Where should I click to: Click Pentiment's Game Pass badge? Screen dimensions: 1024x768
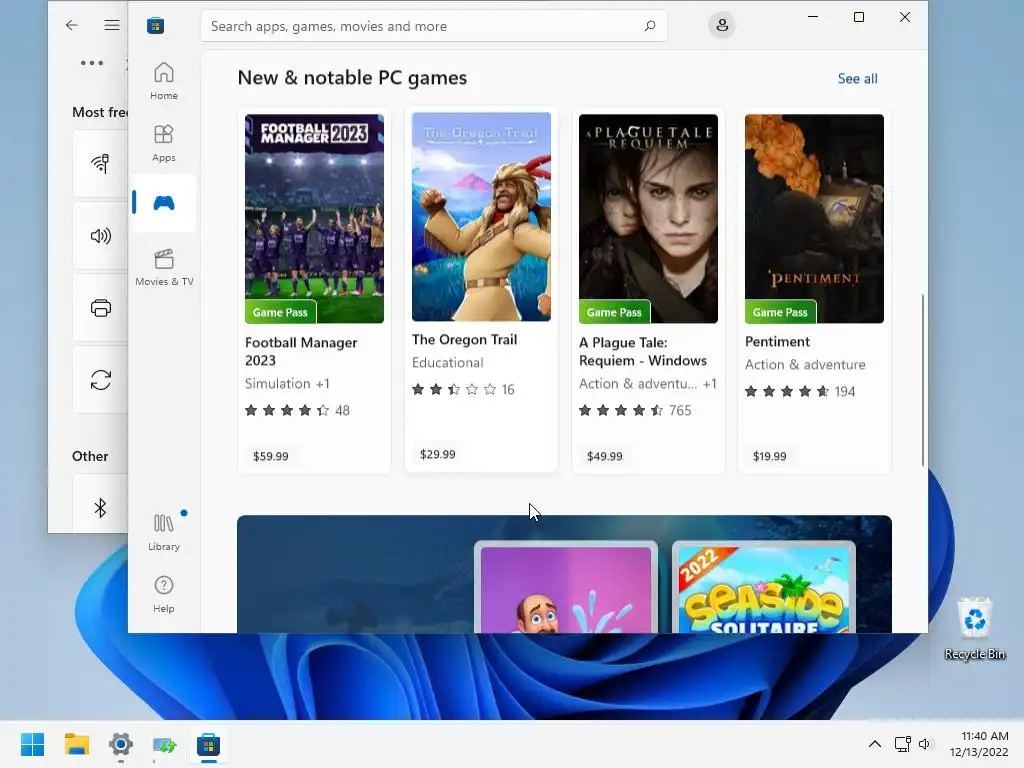pos(780,312)
